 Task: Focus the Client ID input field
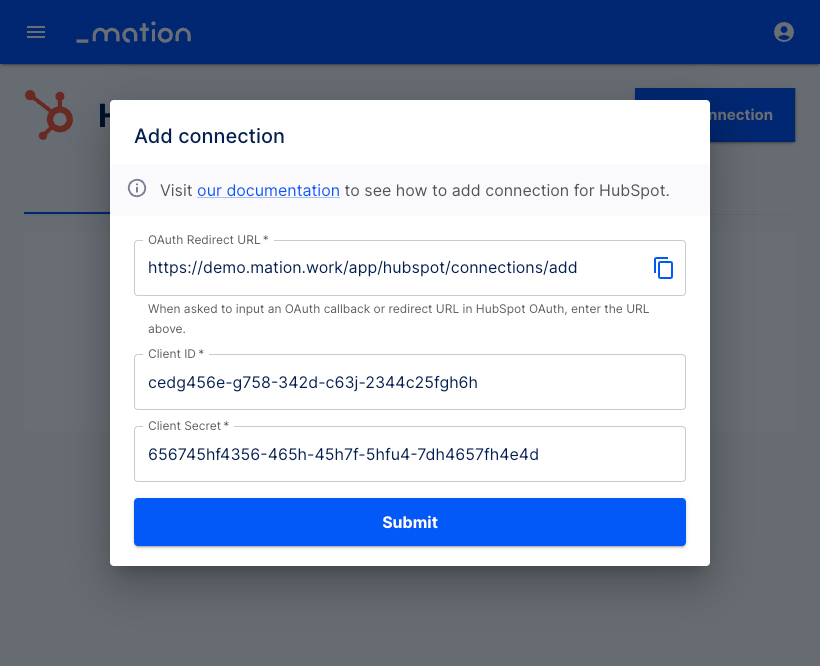click(x=409, y=382)
